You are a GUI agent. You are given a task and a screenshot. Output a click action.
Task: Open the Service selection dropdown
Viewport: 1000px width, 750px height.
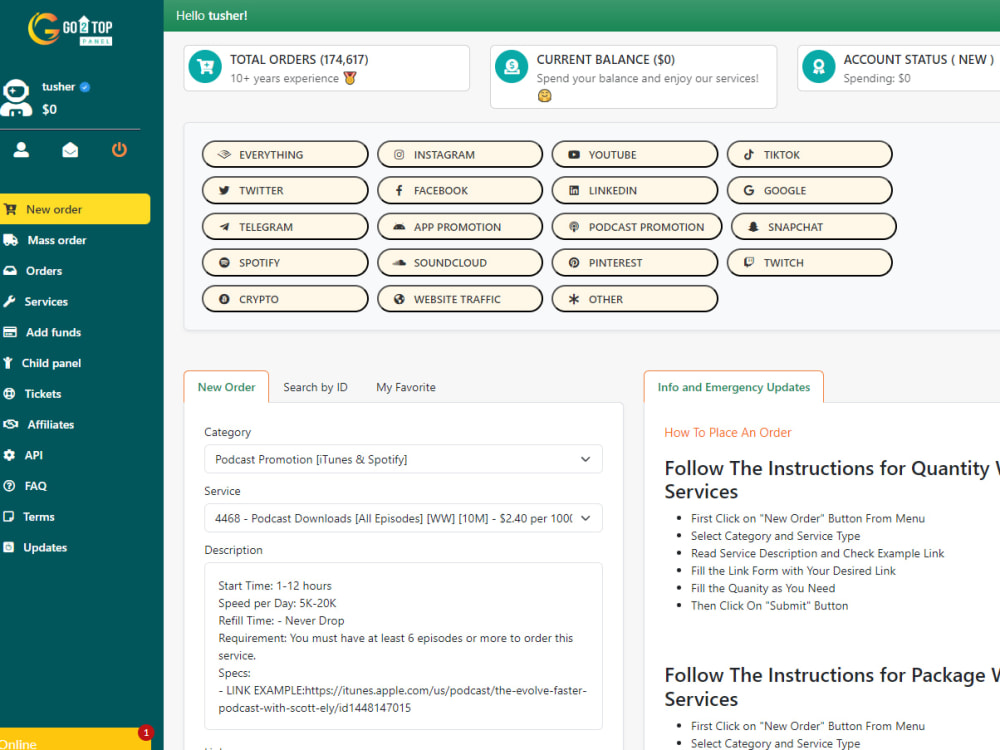tap(403, 518)
